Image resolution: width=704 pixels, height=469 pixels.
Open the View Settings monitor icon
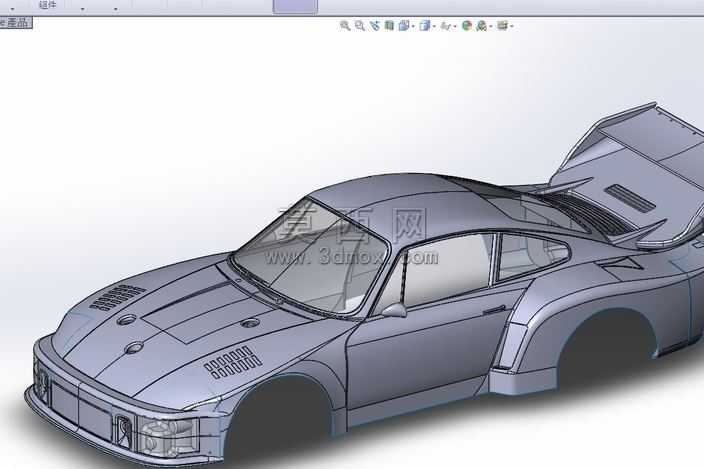(502, 26)
